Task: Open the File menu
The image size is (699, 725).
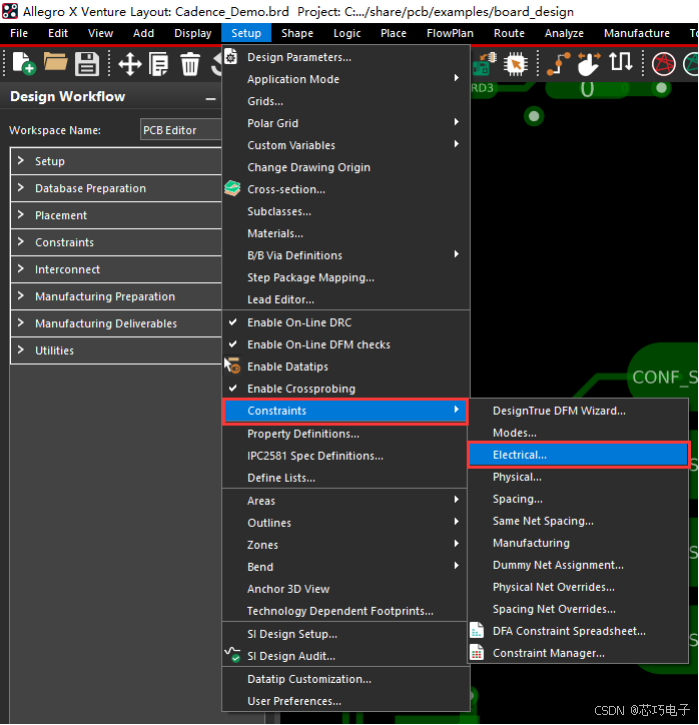Action: point(19,33)
